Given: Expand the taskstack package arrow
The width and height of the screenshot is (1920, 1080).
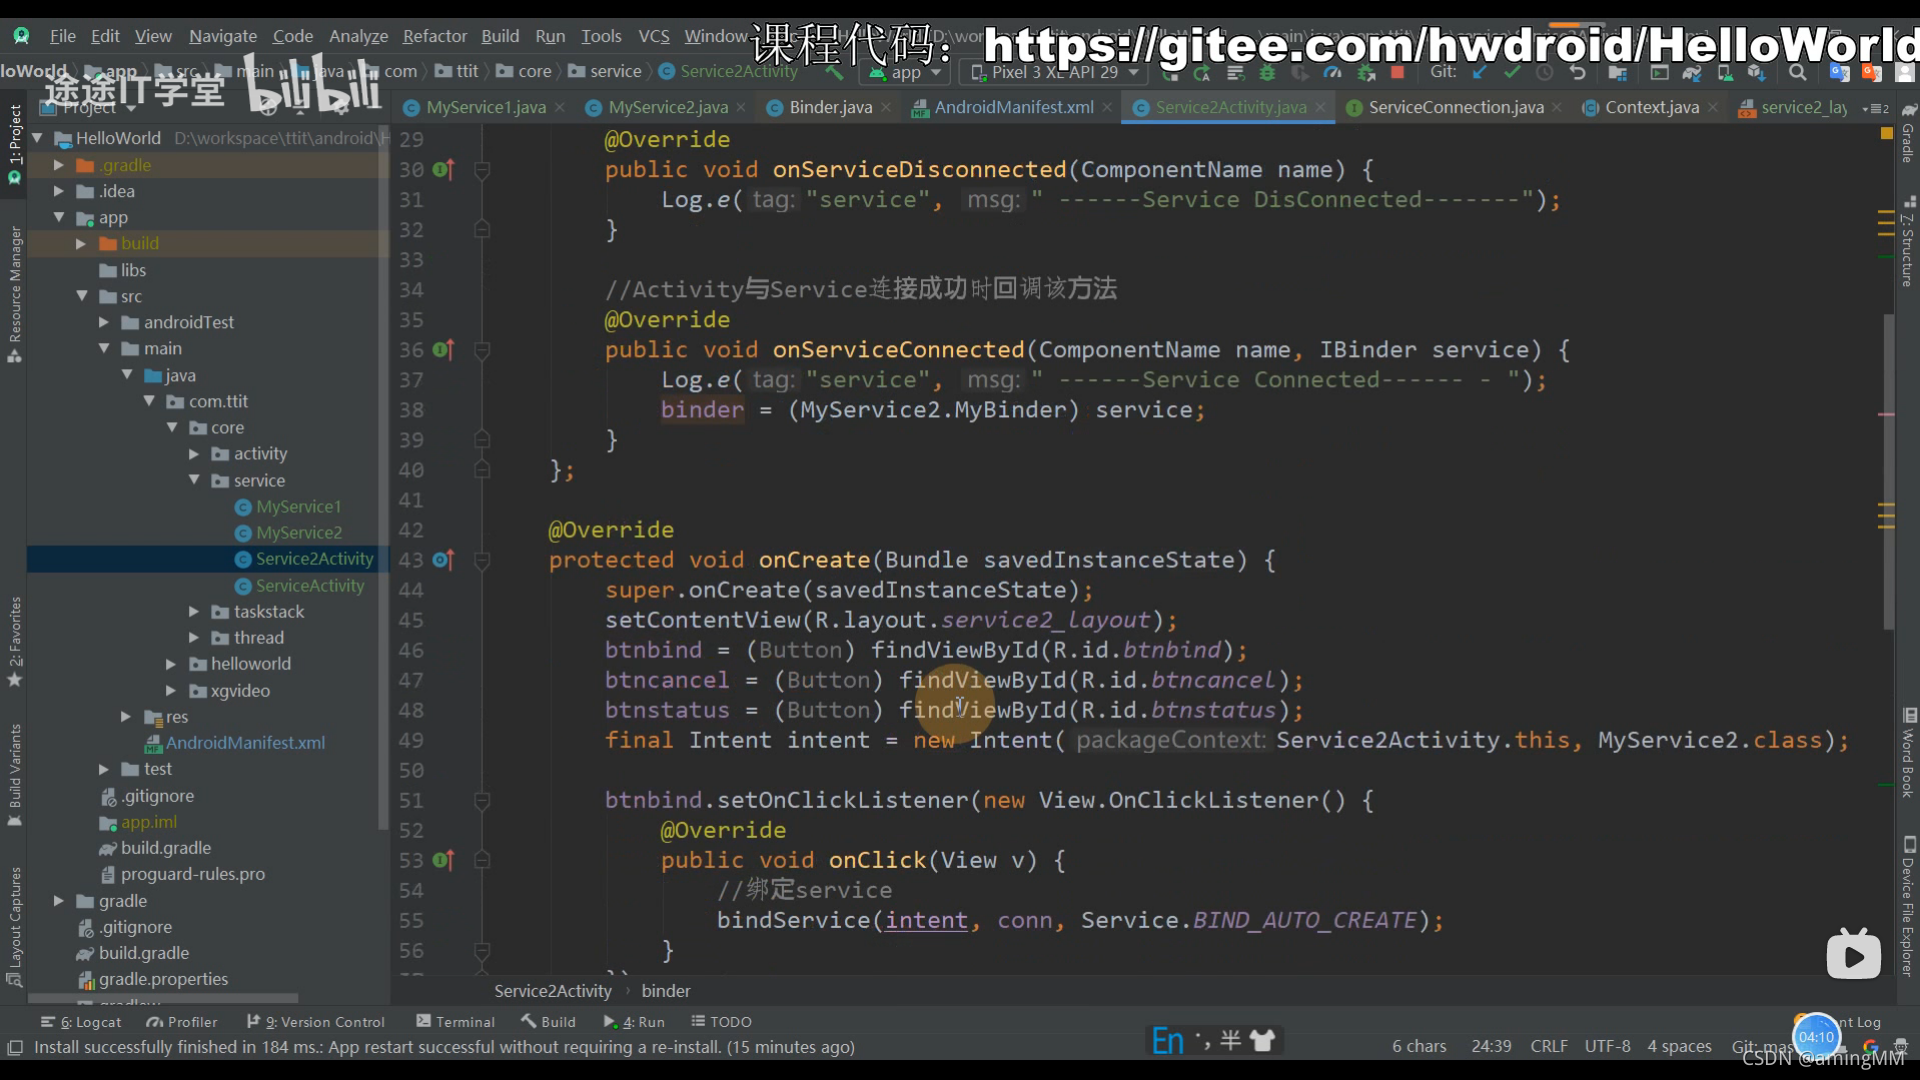Looking at the screenshot, I should pyautogui.click(x=194, y=611).
